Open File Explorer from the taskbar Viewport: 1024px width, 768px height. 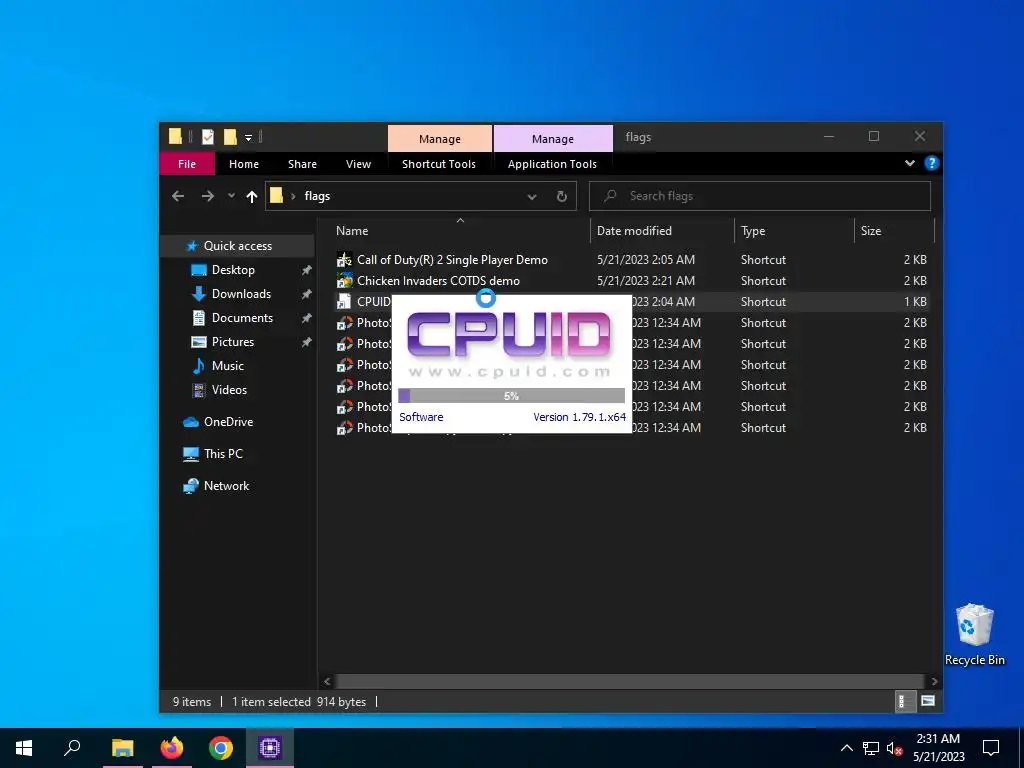tap(122, 748)
